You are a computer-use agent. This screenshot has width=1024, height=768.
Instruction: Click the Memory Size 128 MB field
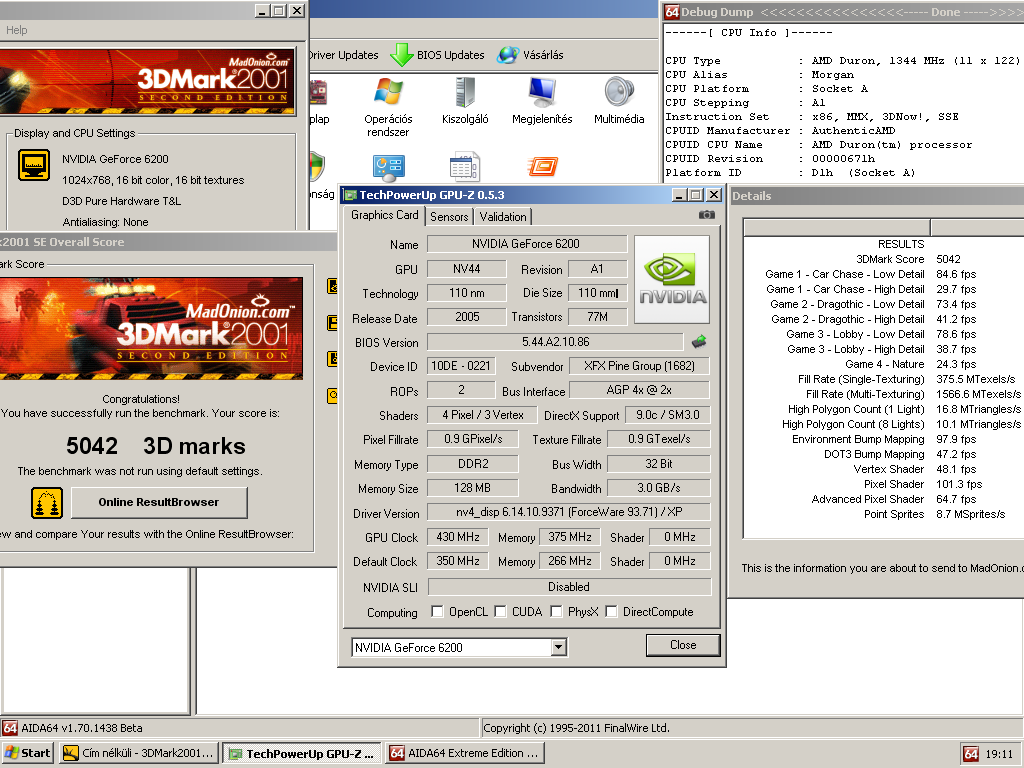[x=472, y=488]
